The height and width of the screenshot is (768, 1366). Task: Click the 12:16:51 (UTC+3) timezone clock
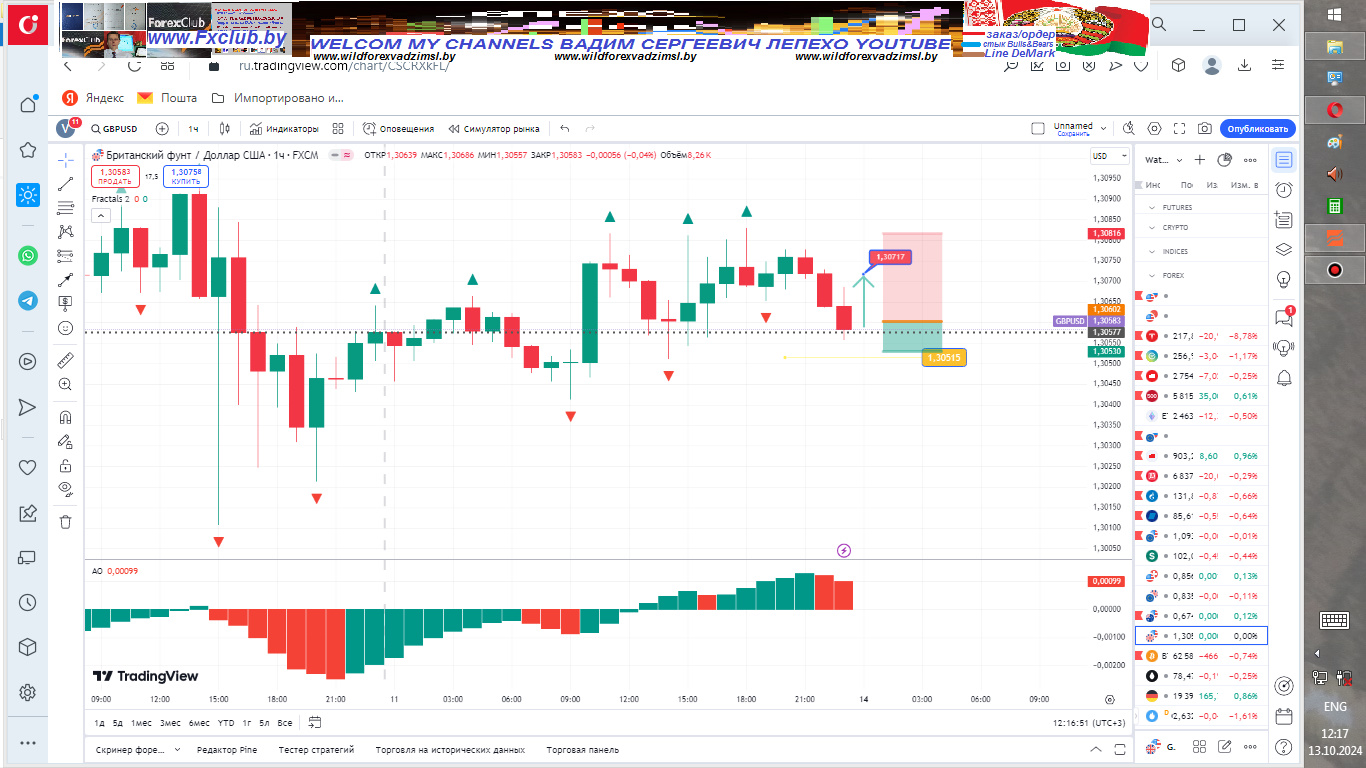pos(1089,722)
